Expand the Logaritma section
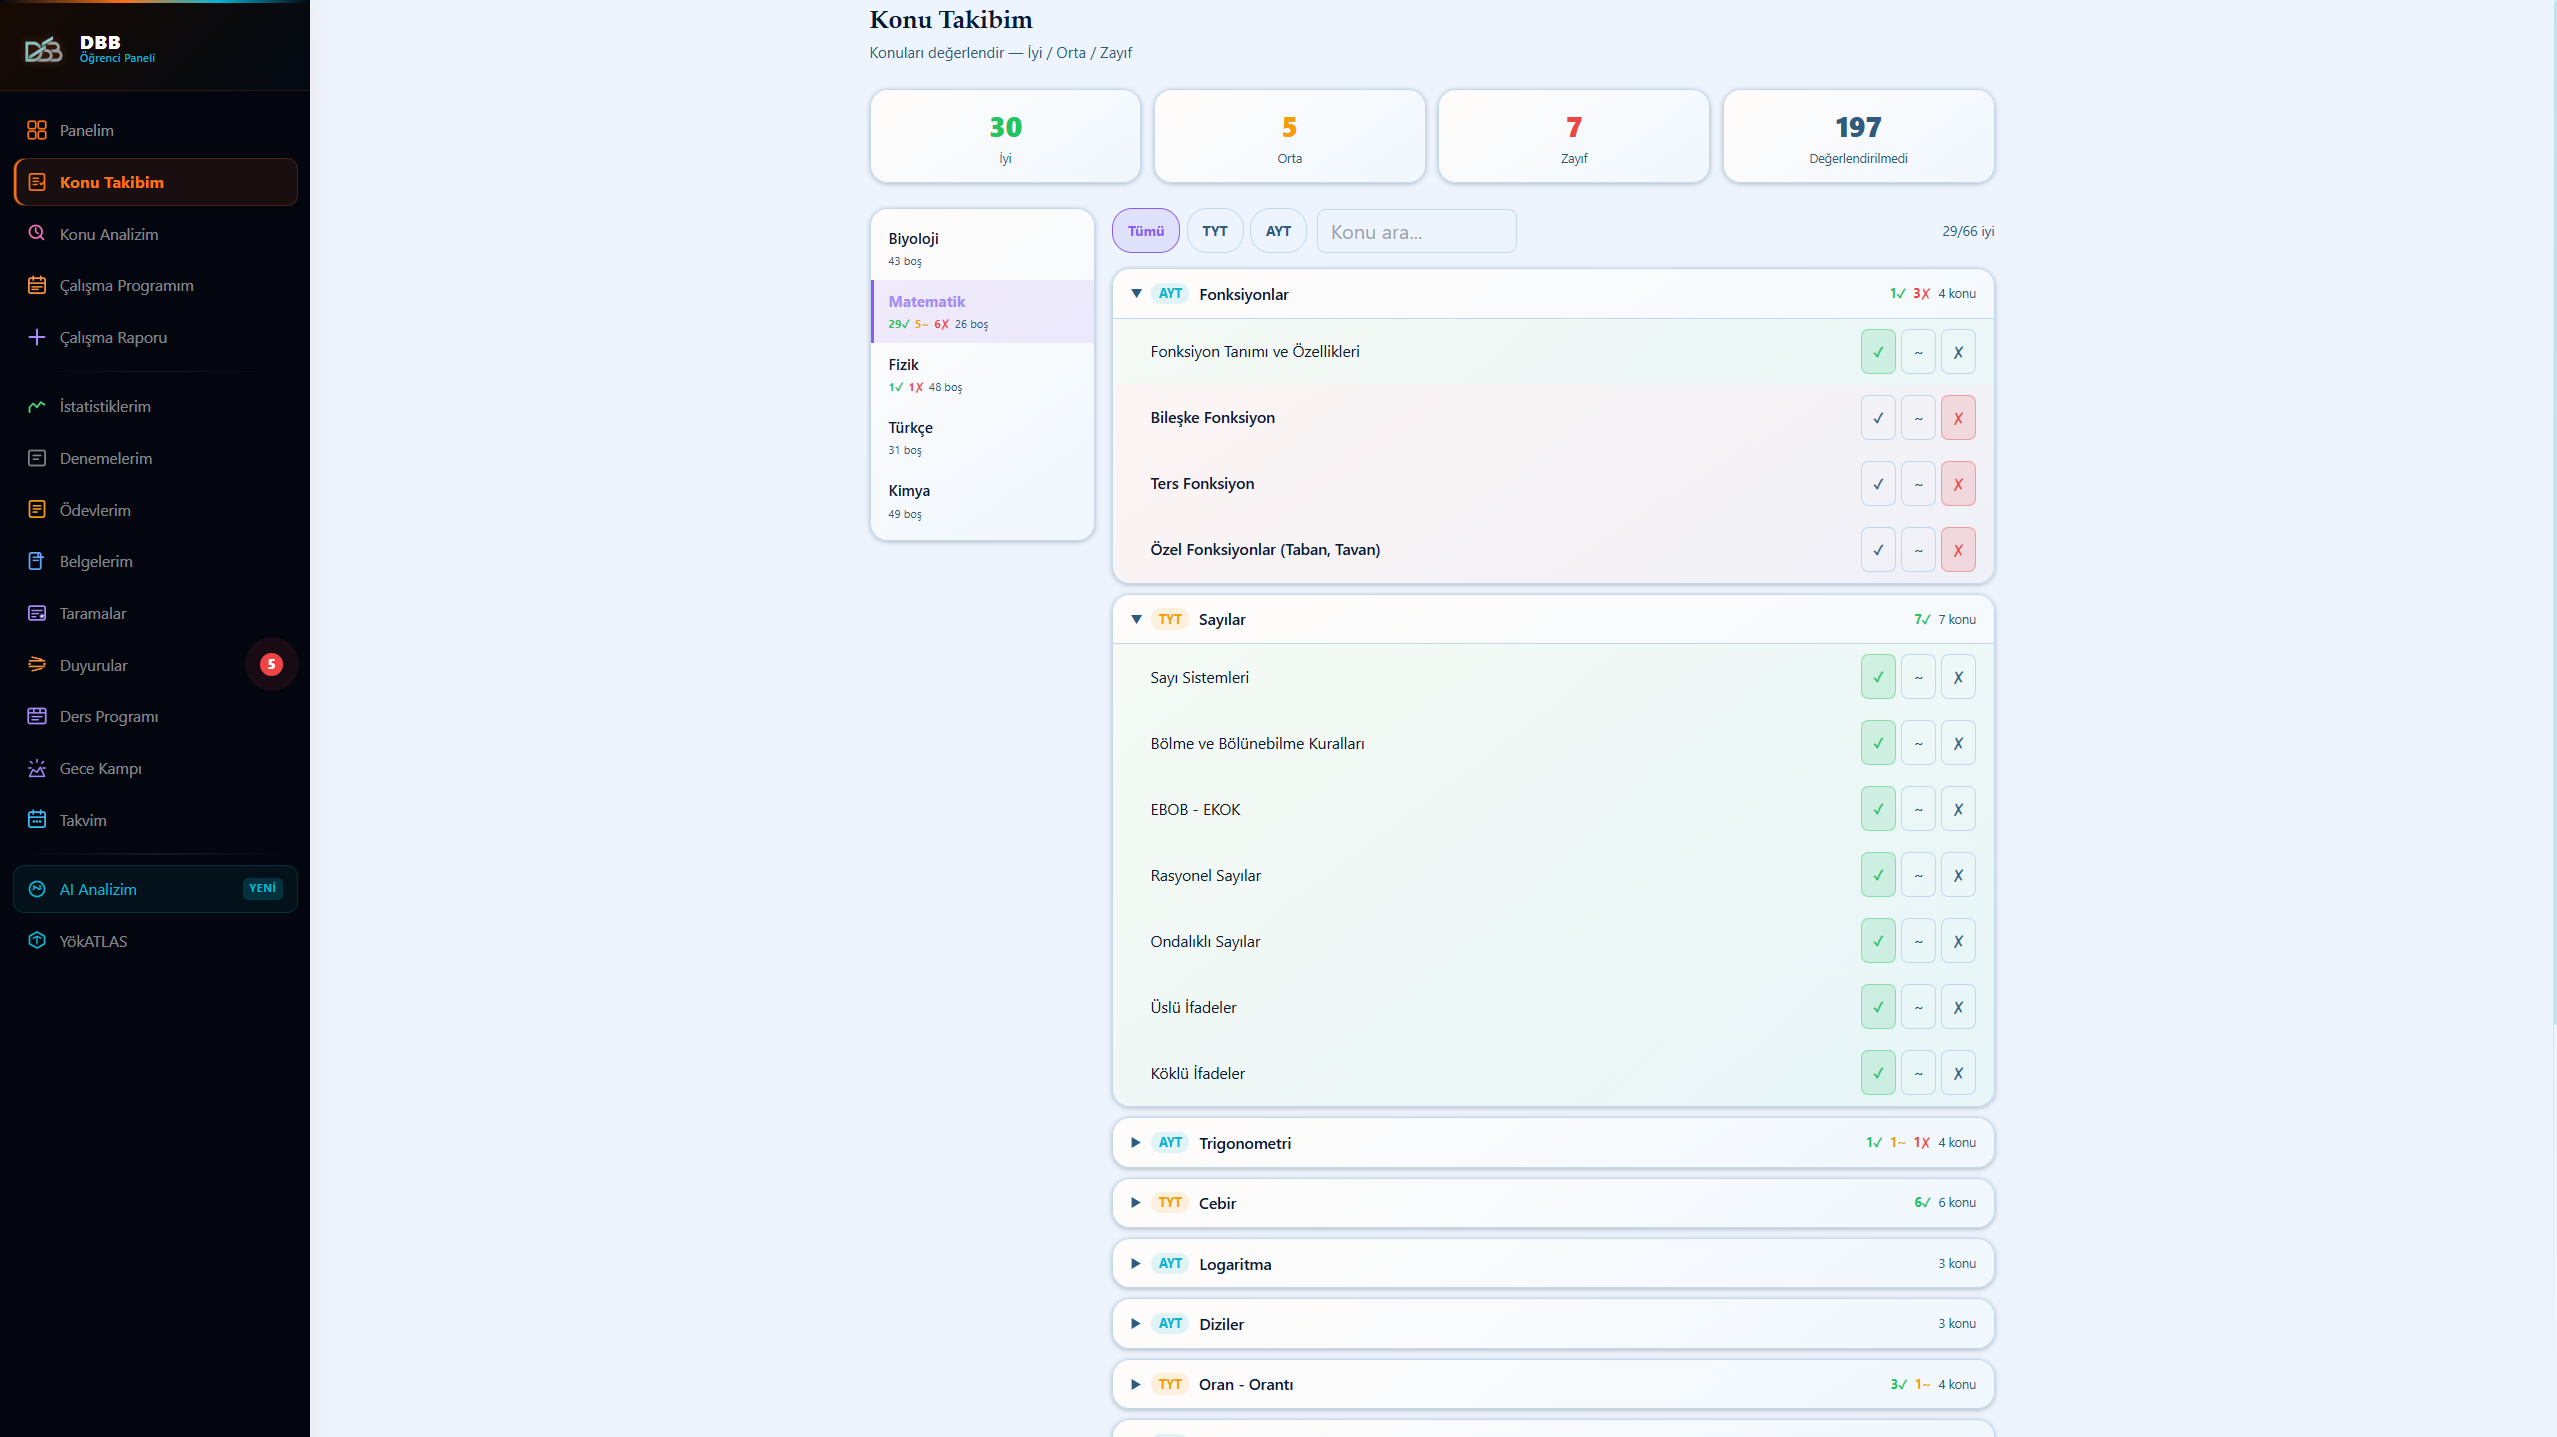The image size is (2557, 1437). [1136, 1264]
